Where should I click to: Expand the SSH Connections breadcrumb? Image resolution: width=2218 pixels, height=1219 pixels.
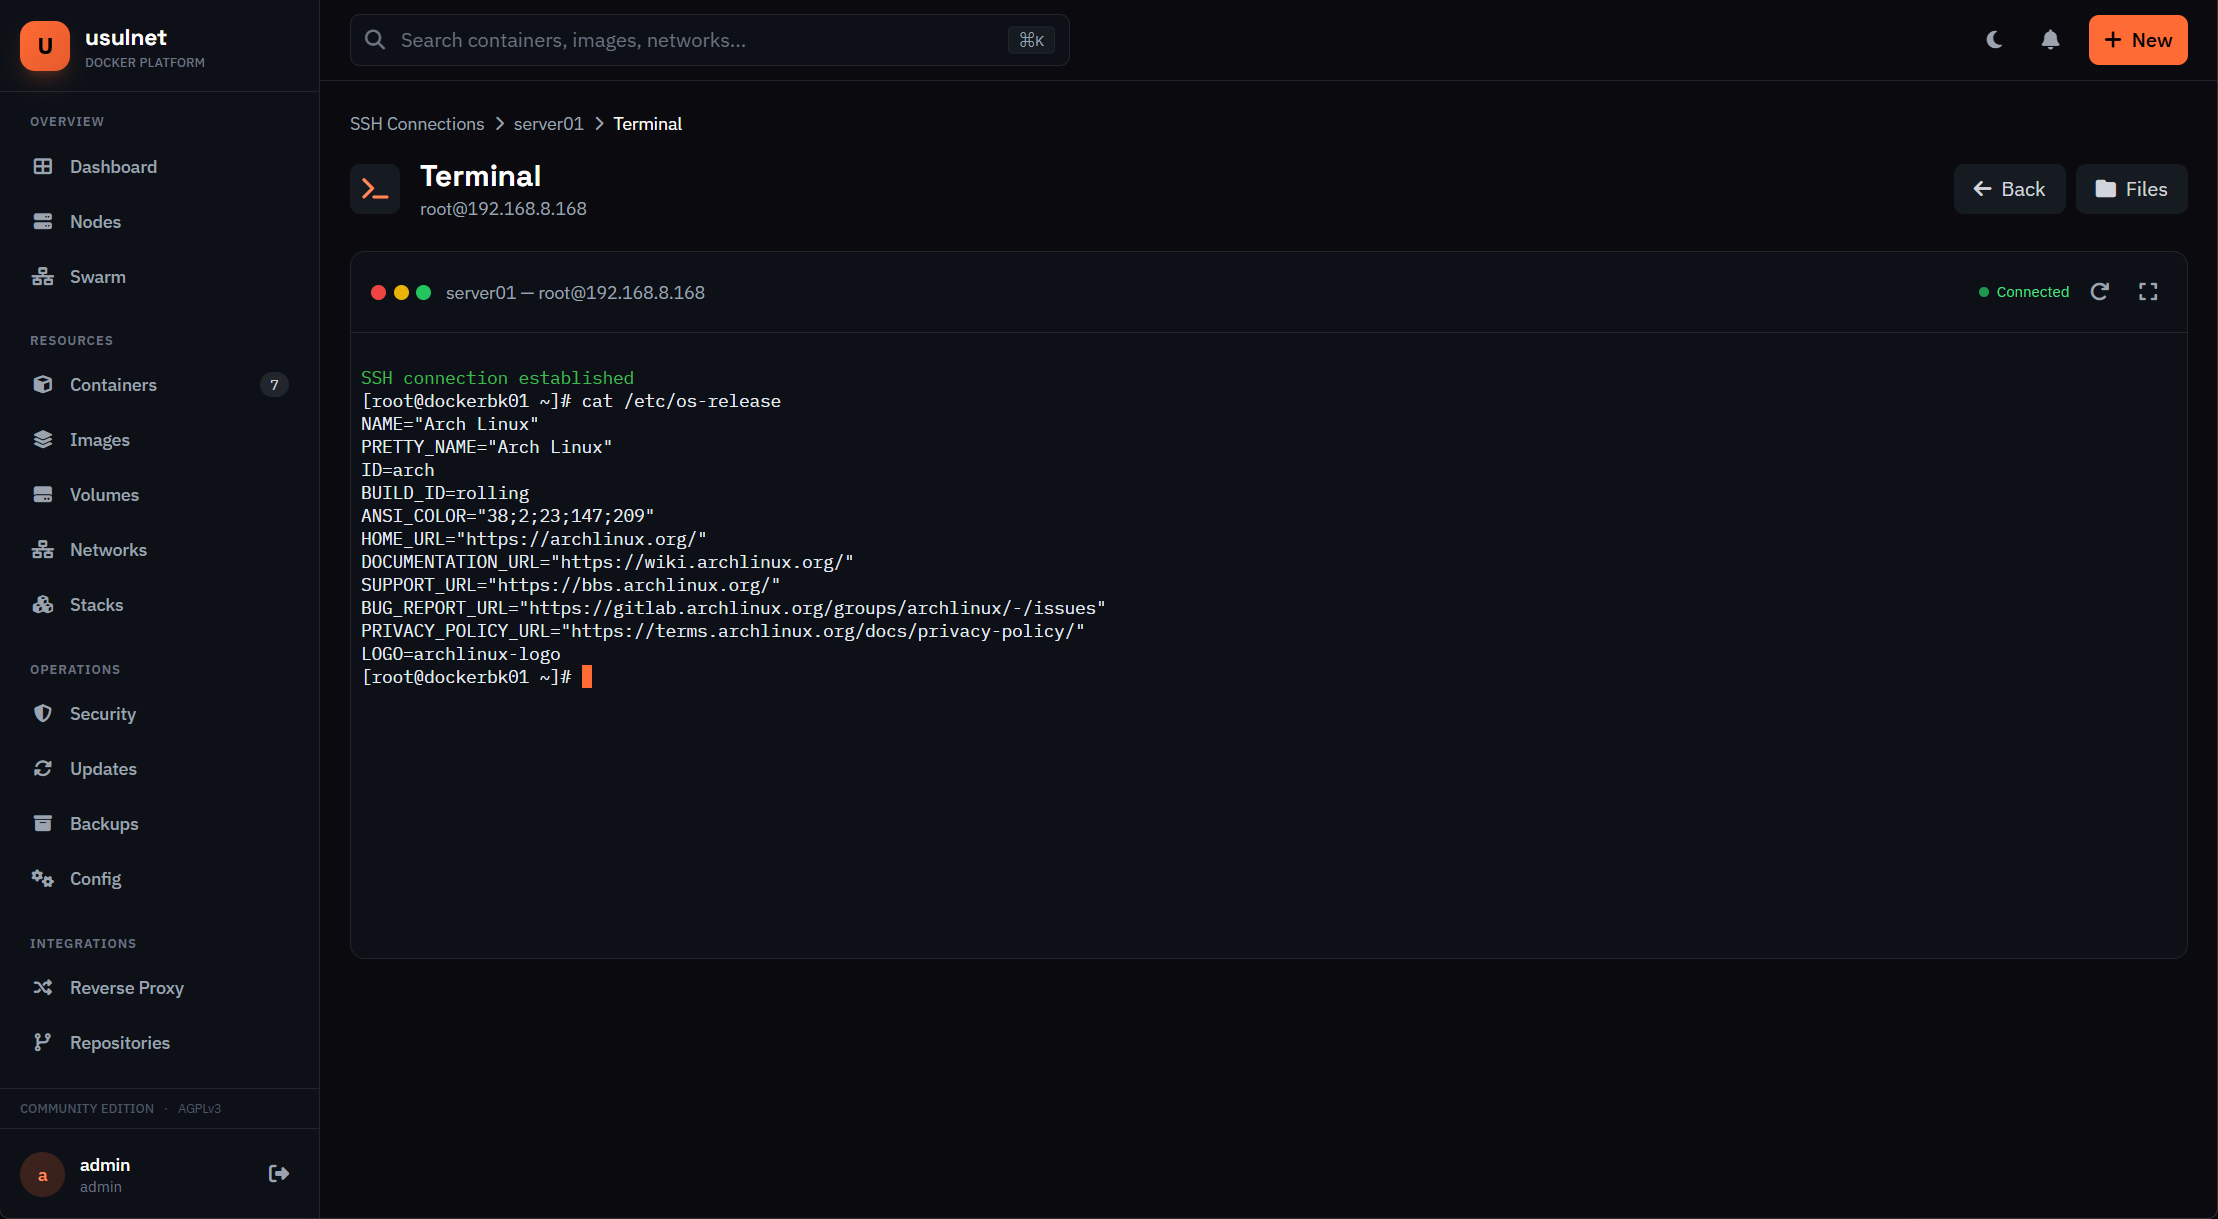(x=416, y=123)
